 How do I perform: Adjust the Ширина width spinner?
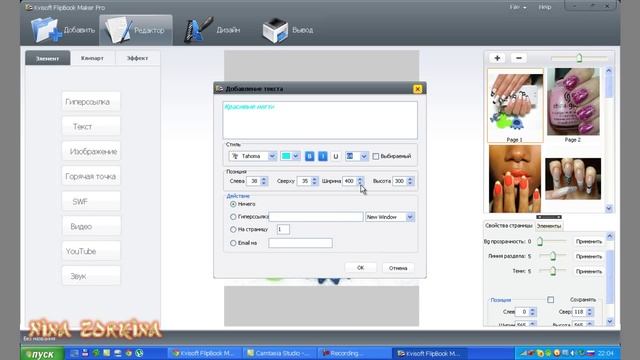pos(360,181)
